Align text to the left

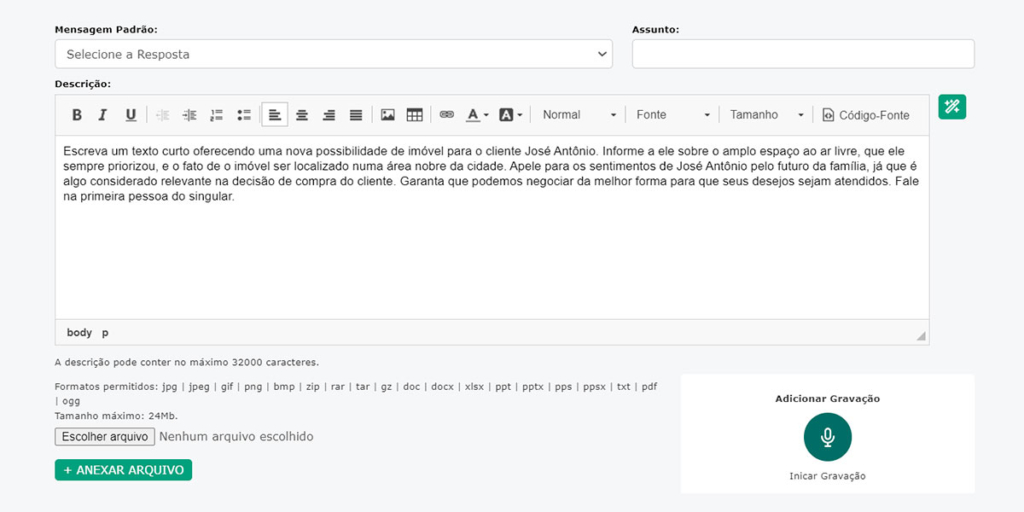[x=275, y=115]
